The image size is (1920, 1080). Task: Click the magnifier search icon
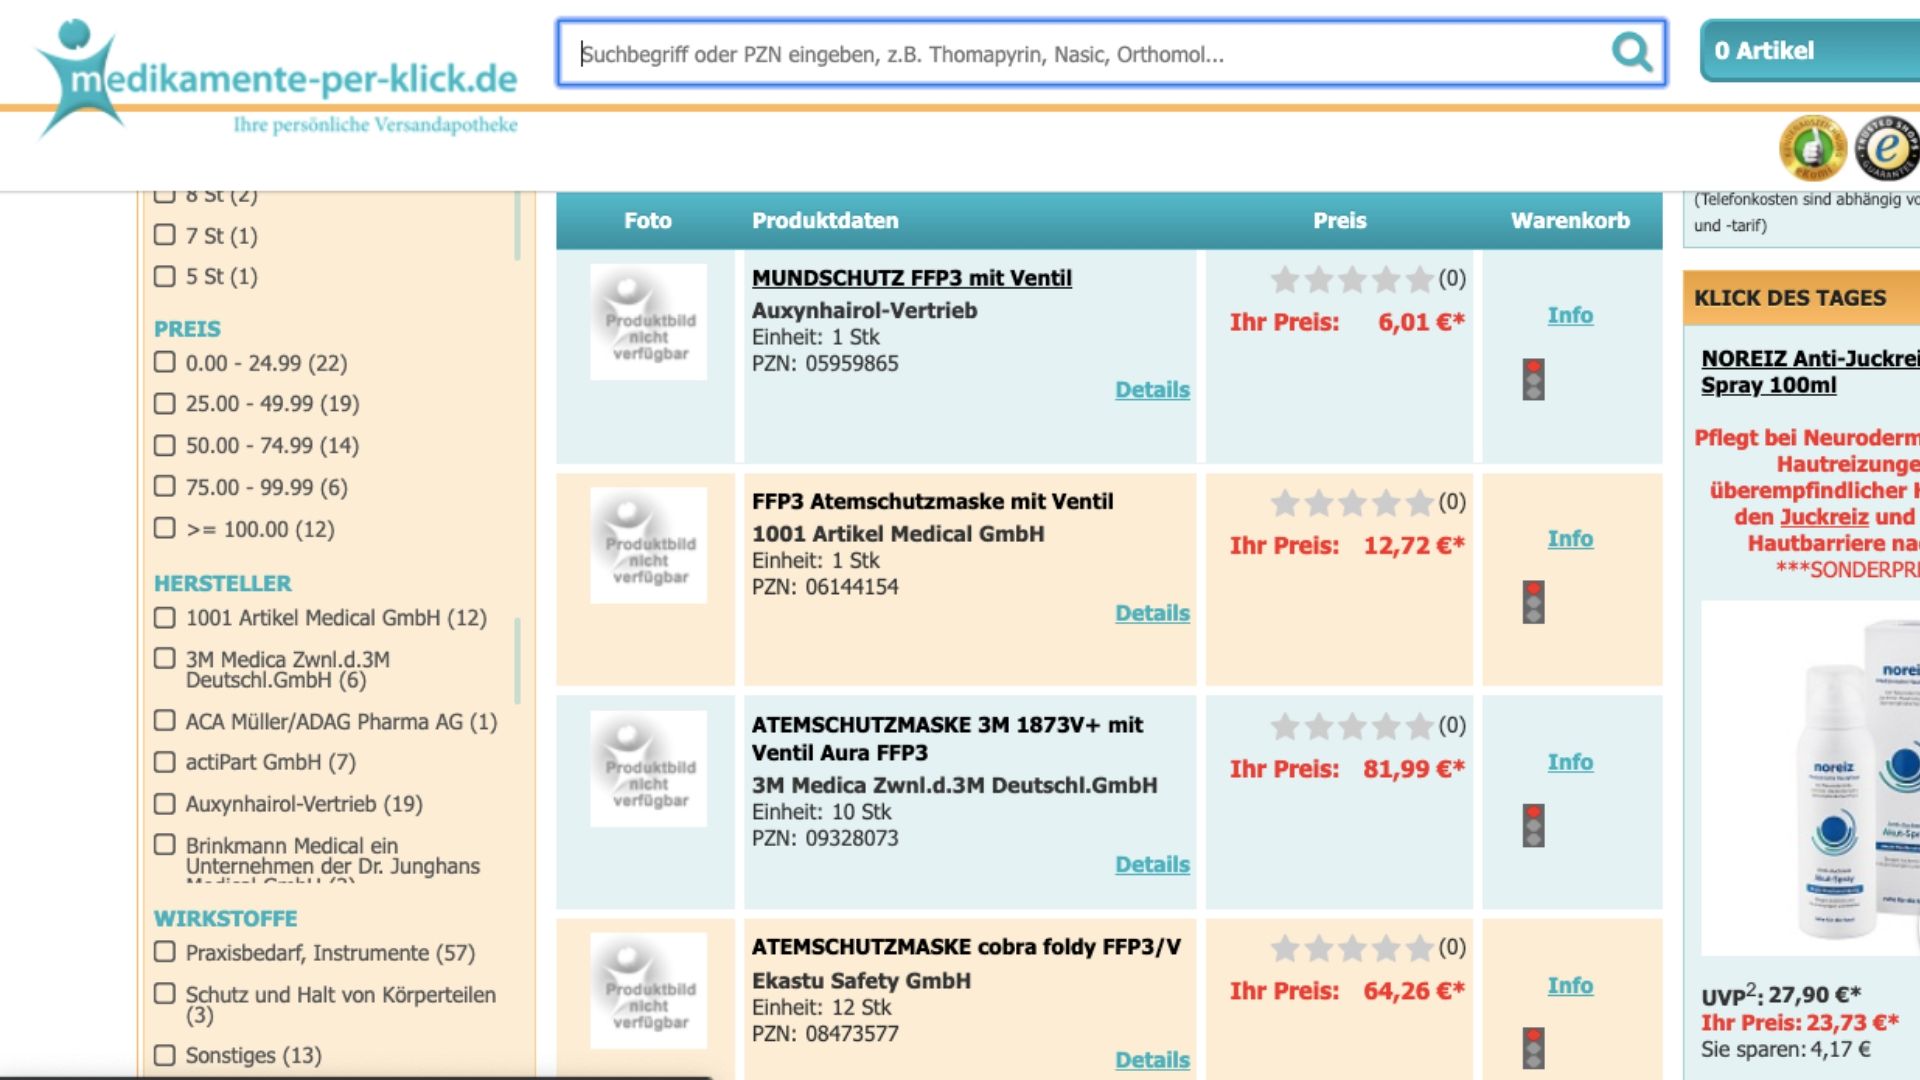[1631, 52]
